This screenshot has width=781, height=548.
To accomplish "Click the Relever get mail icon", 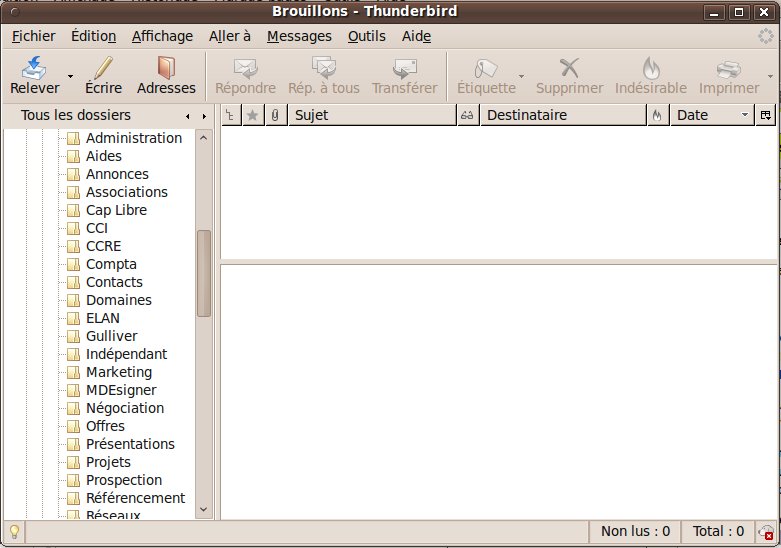I will 35,68.
